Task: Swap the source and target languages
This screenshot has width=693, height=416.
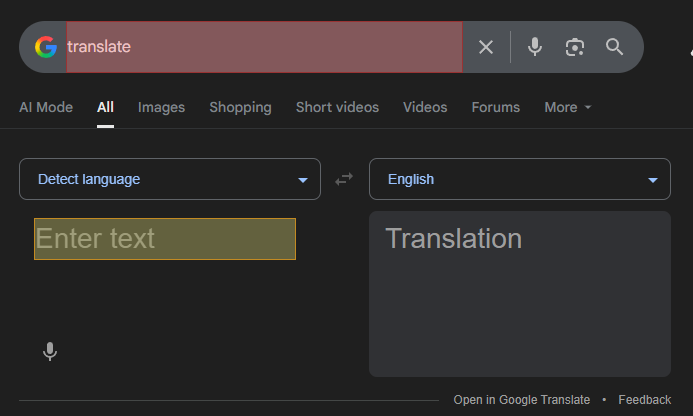Action: (344, 179)
